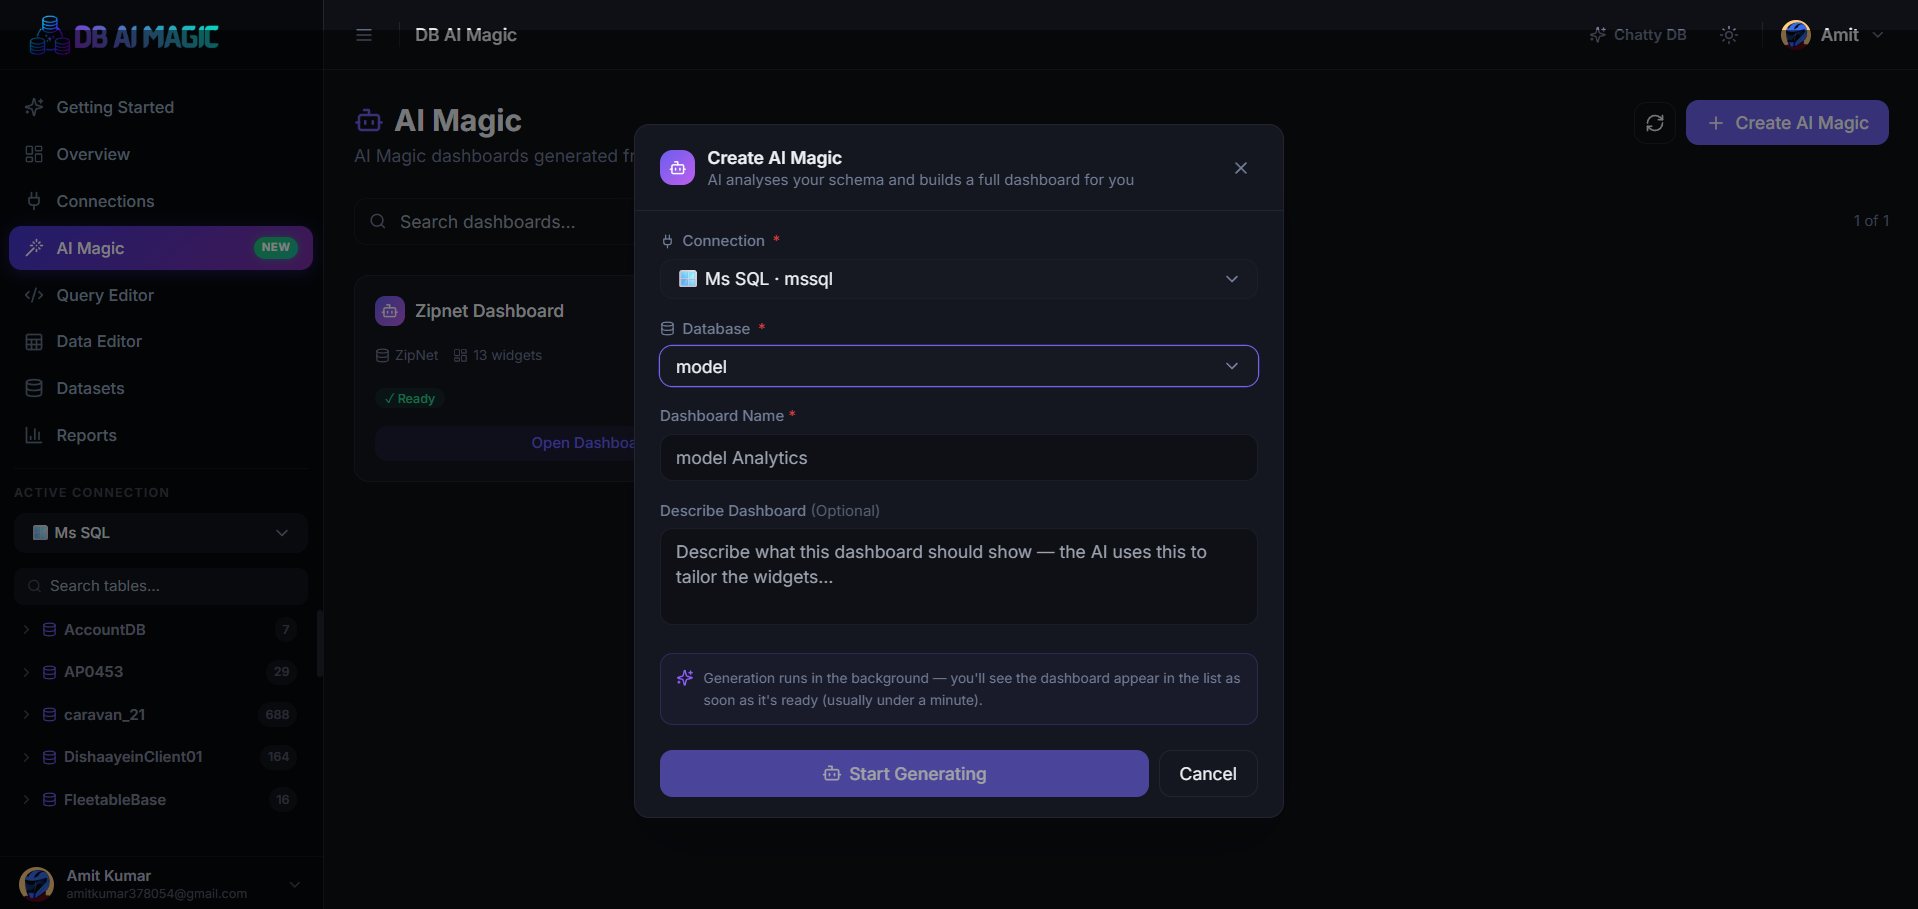Click the Connections plug icon
Image resolution: width=1918 pixels, height=909 pixels.
[34, 201]
